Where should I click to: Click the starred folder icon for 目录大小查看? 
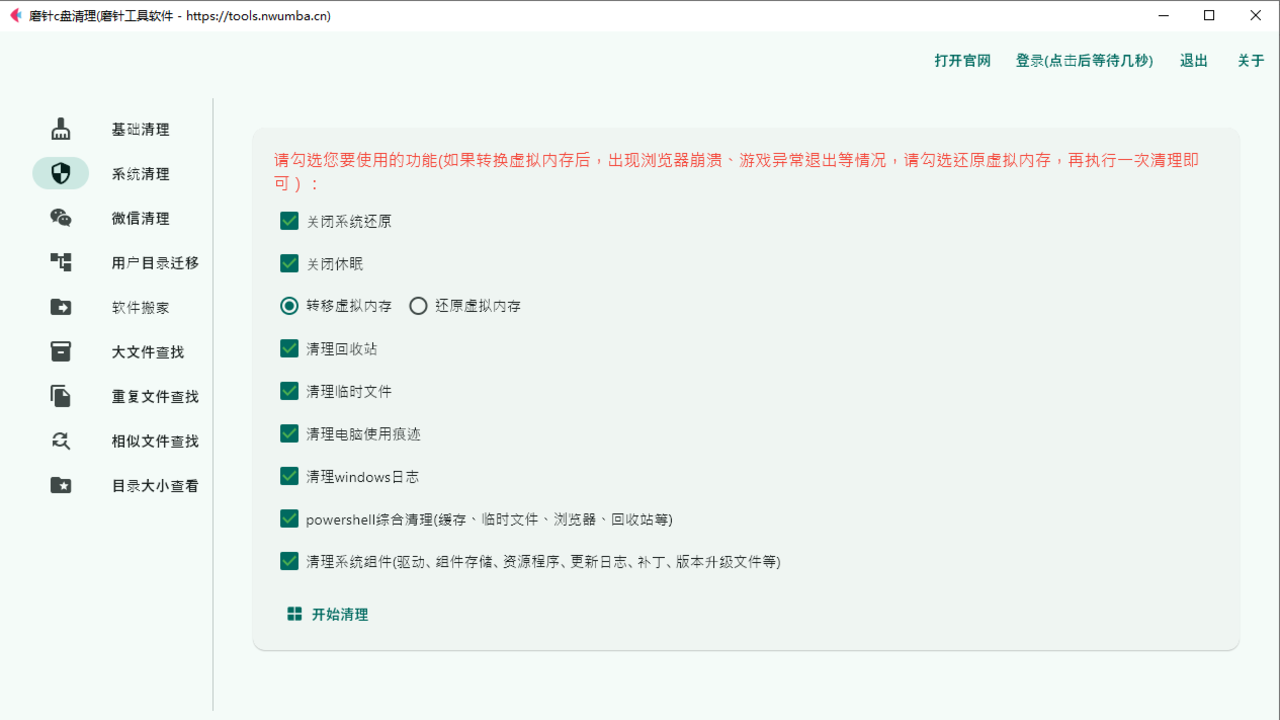coord(61,485)
